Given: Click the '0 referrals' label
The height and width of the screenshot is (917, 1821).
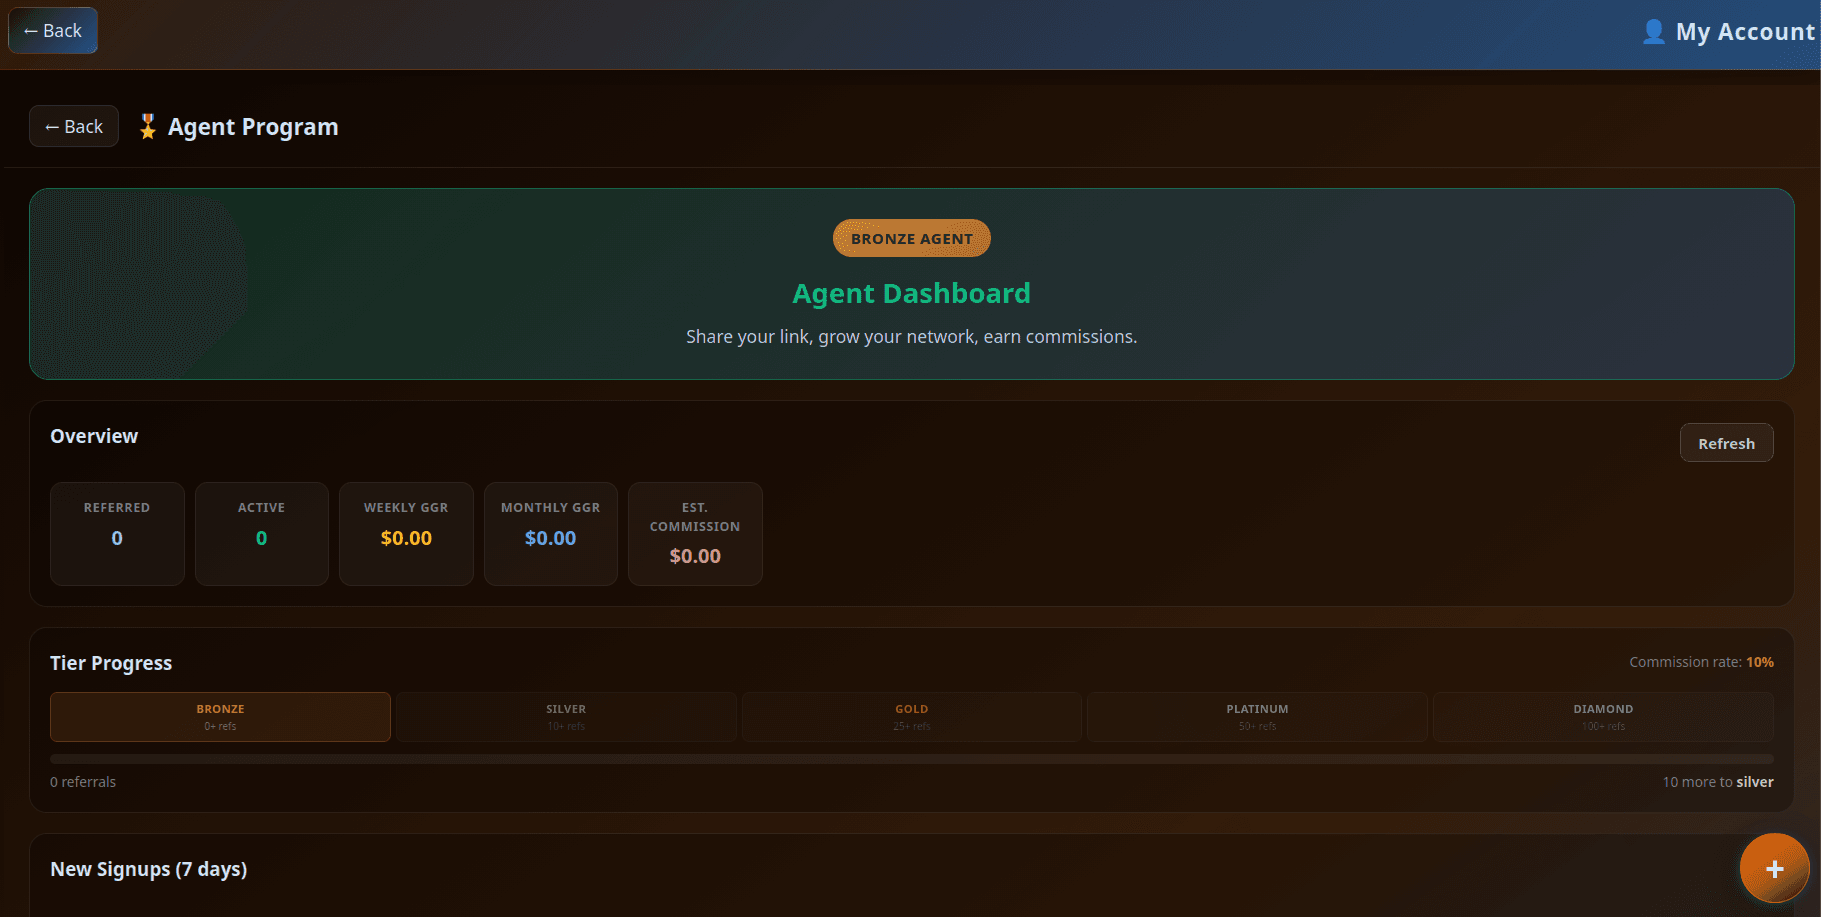Looking at the screenshot, I should [83, 782].
